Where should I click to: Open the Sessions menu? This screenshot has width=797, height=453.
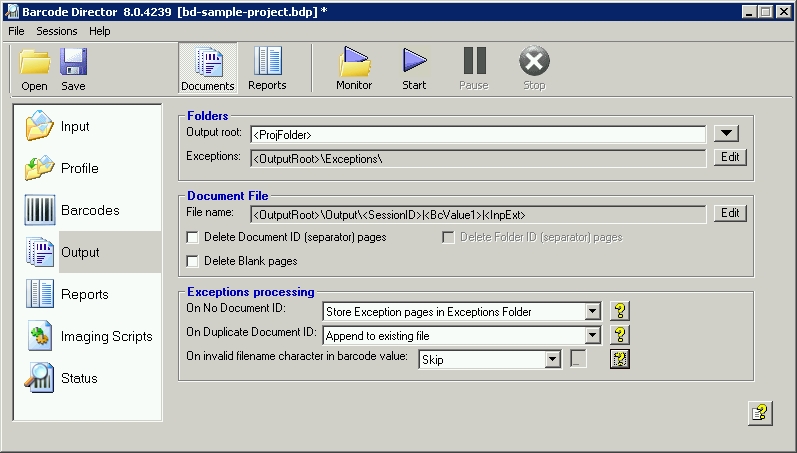57,31
